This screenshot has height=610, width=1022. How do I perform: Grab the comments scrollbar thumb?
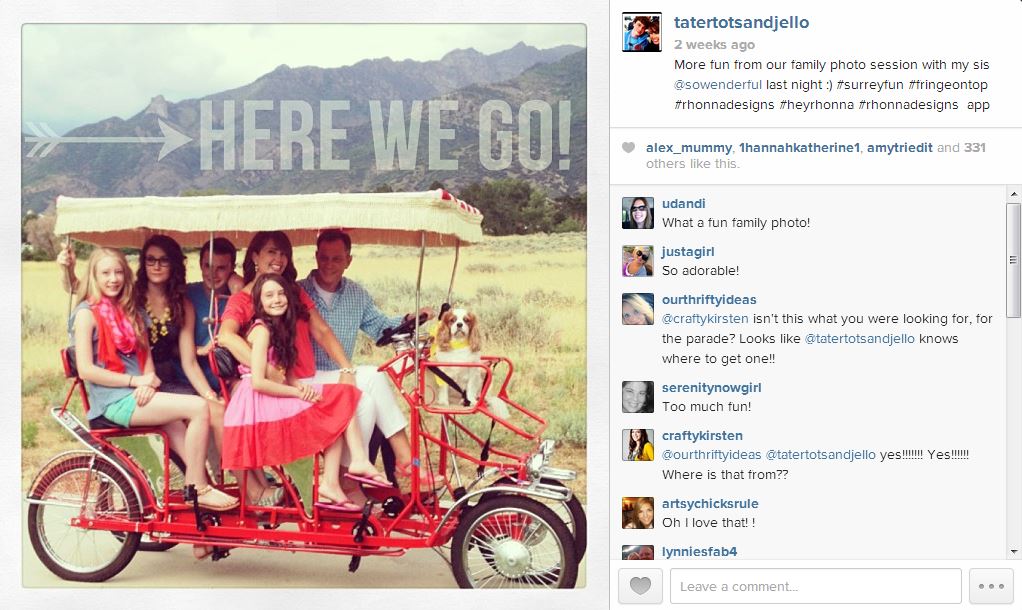coord(1014,259)
